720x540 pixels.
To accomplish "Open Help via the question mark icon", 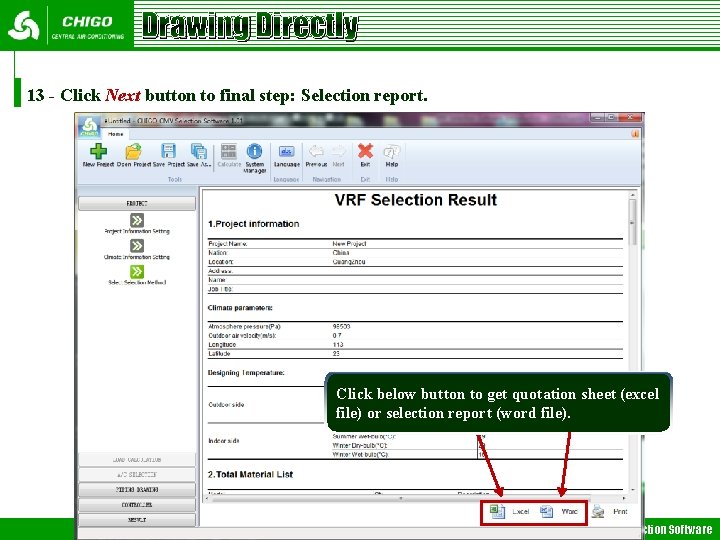I will tap(392, 151).
